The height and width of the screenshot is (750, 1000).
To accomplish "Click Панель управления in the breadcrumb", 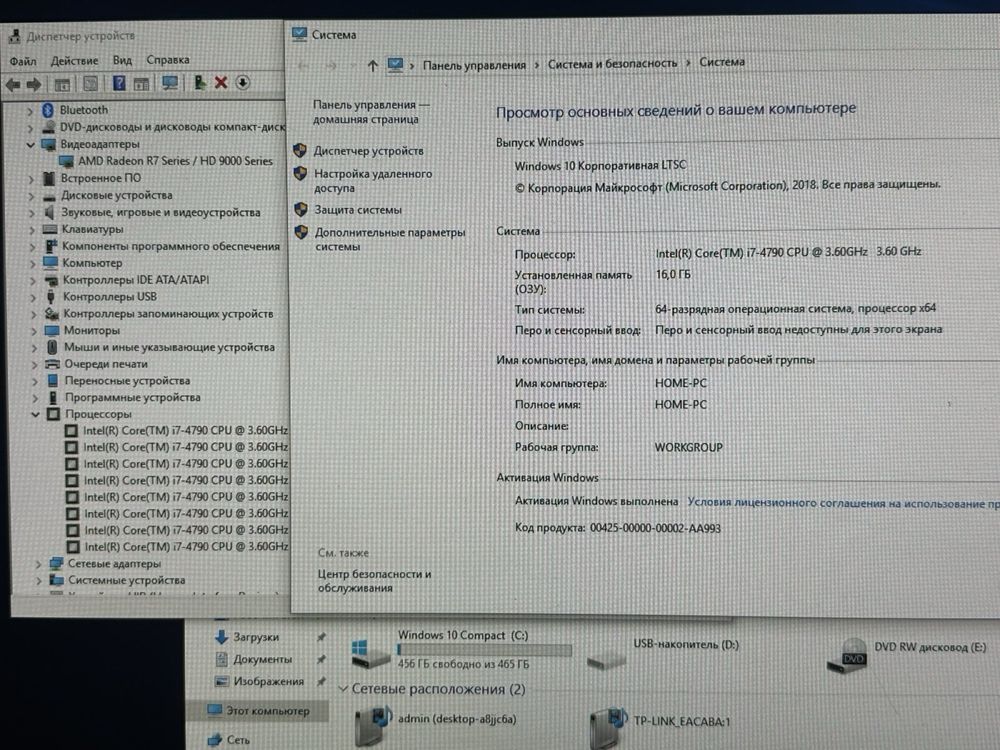I will click(x=474, y=65).
